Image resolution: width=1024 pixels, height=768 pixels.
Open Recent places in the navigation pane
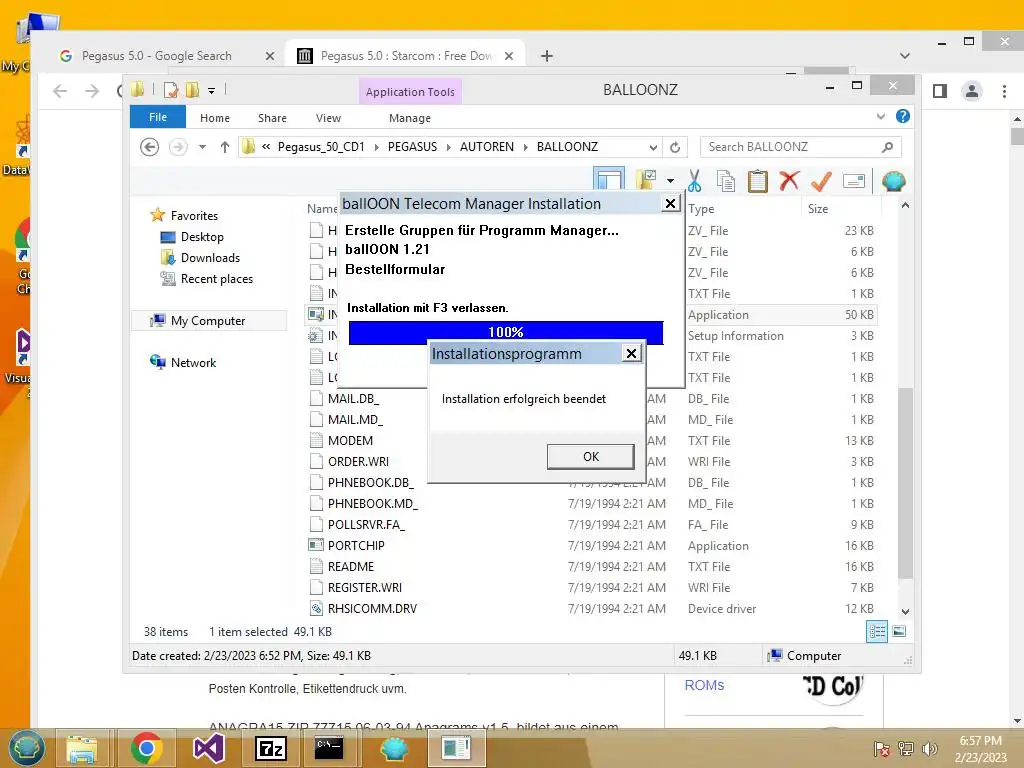point(217,279)
